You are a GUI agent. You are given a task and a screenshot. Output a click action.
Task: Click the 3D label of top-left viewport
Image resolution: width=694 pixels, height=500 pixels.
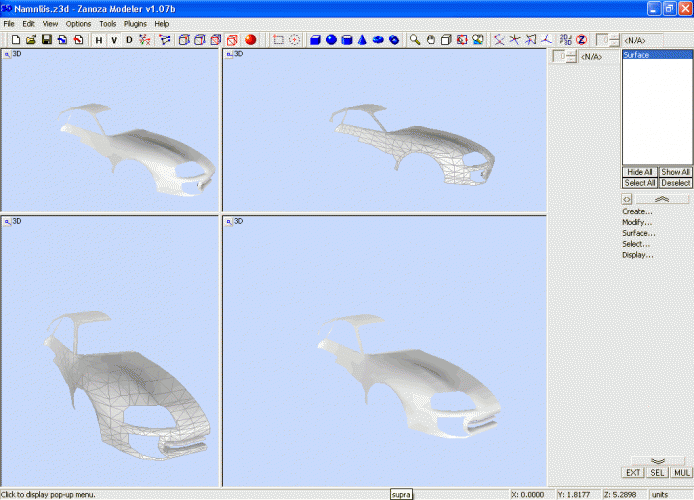click(x=16, y=54)
